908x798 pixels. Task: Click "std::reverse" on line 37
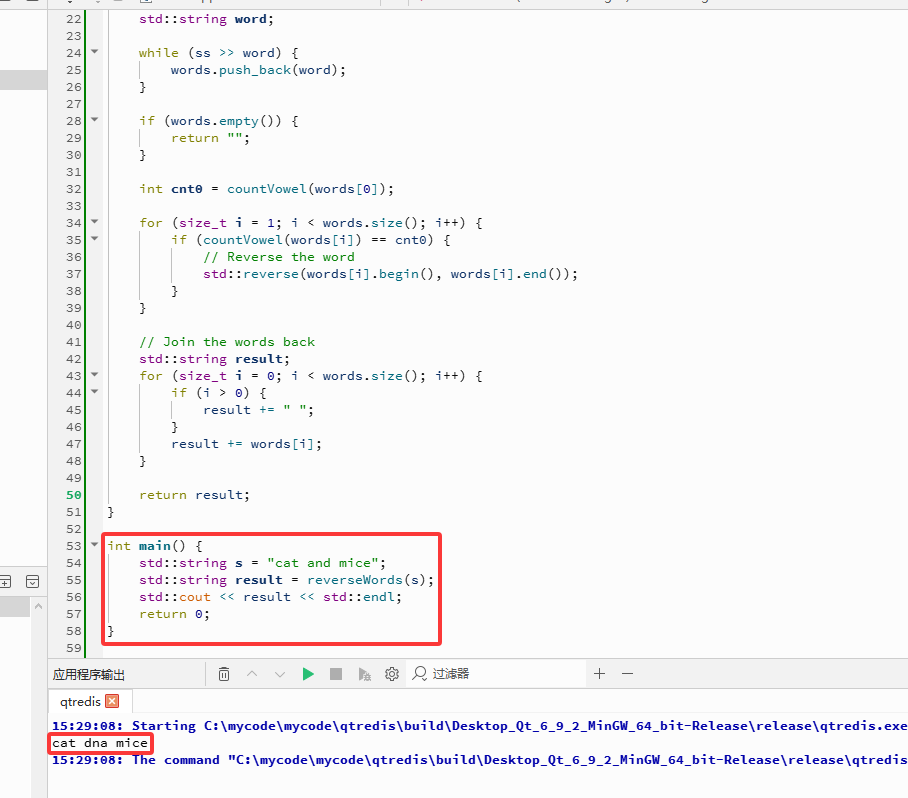click(251, 274)
